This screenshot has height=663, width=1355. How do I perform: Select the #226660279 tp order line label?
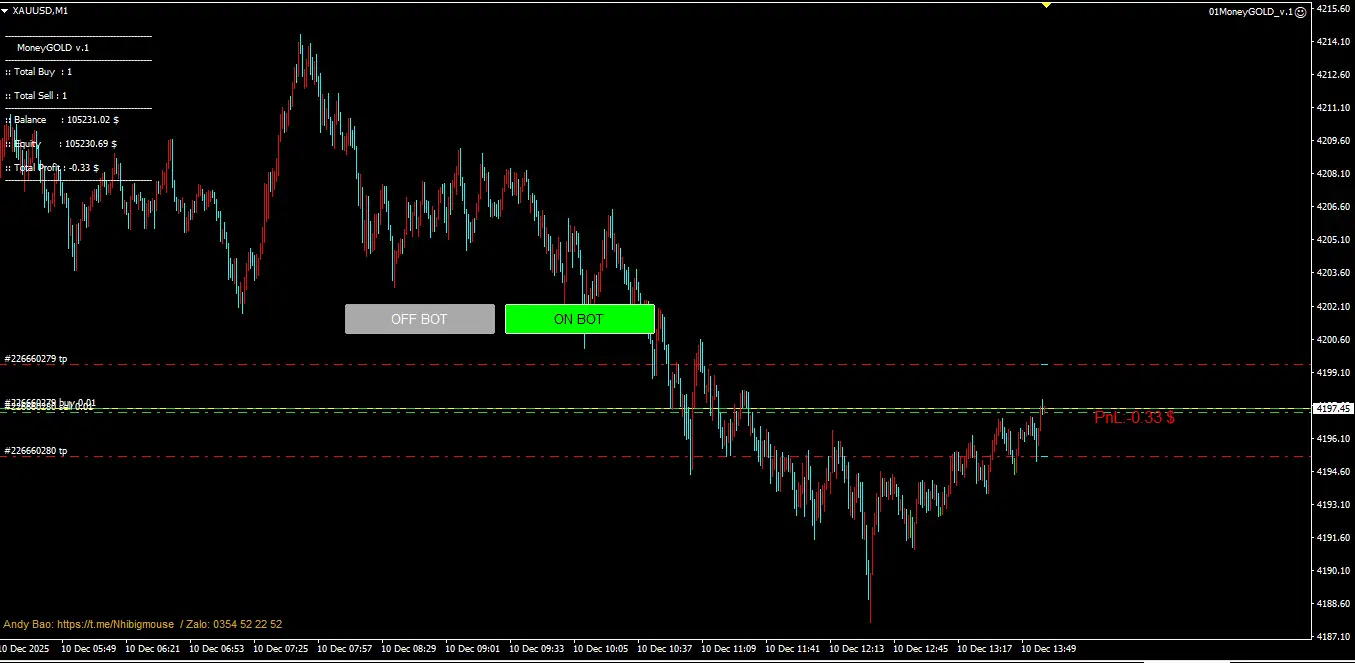[36, 358]
